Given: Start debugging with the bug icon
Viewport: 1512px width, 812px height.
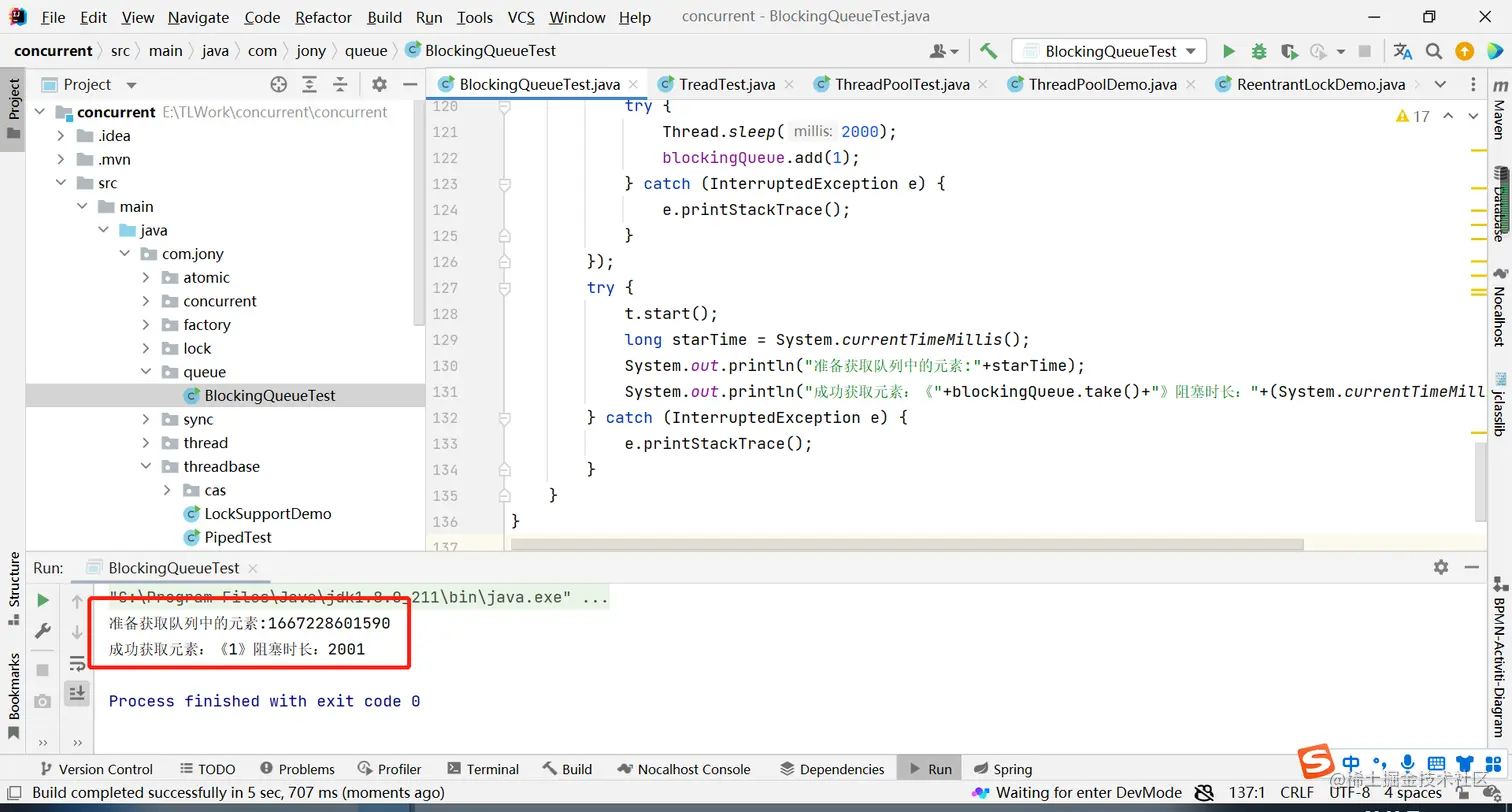Looking at the screenshot, I should click(1259, 51).
